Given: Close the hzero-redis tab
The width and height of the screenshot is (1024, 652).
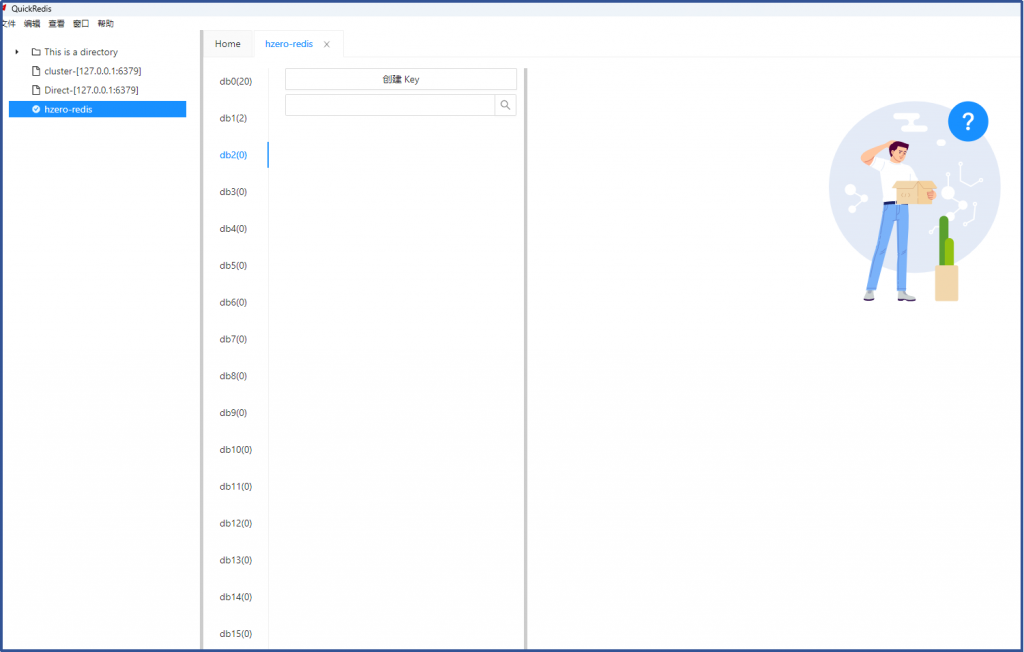Looking at the screenshot, I should click(326, 44).
